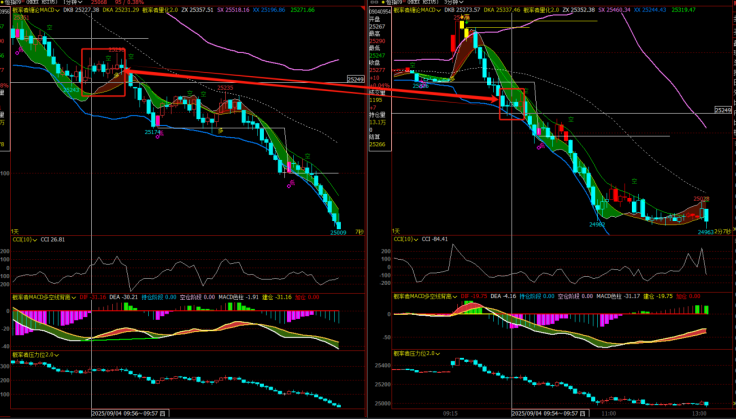Click the 开盘 value in the quote info panel
This screenshot has height=419, width=737.
[376, 26]
